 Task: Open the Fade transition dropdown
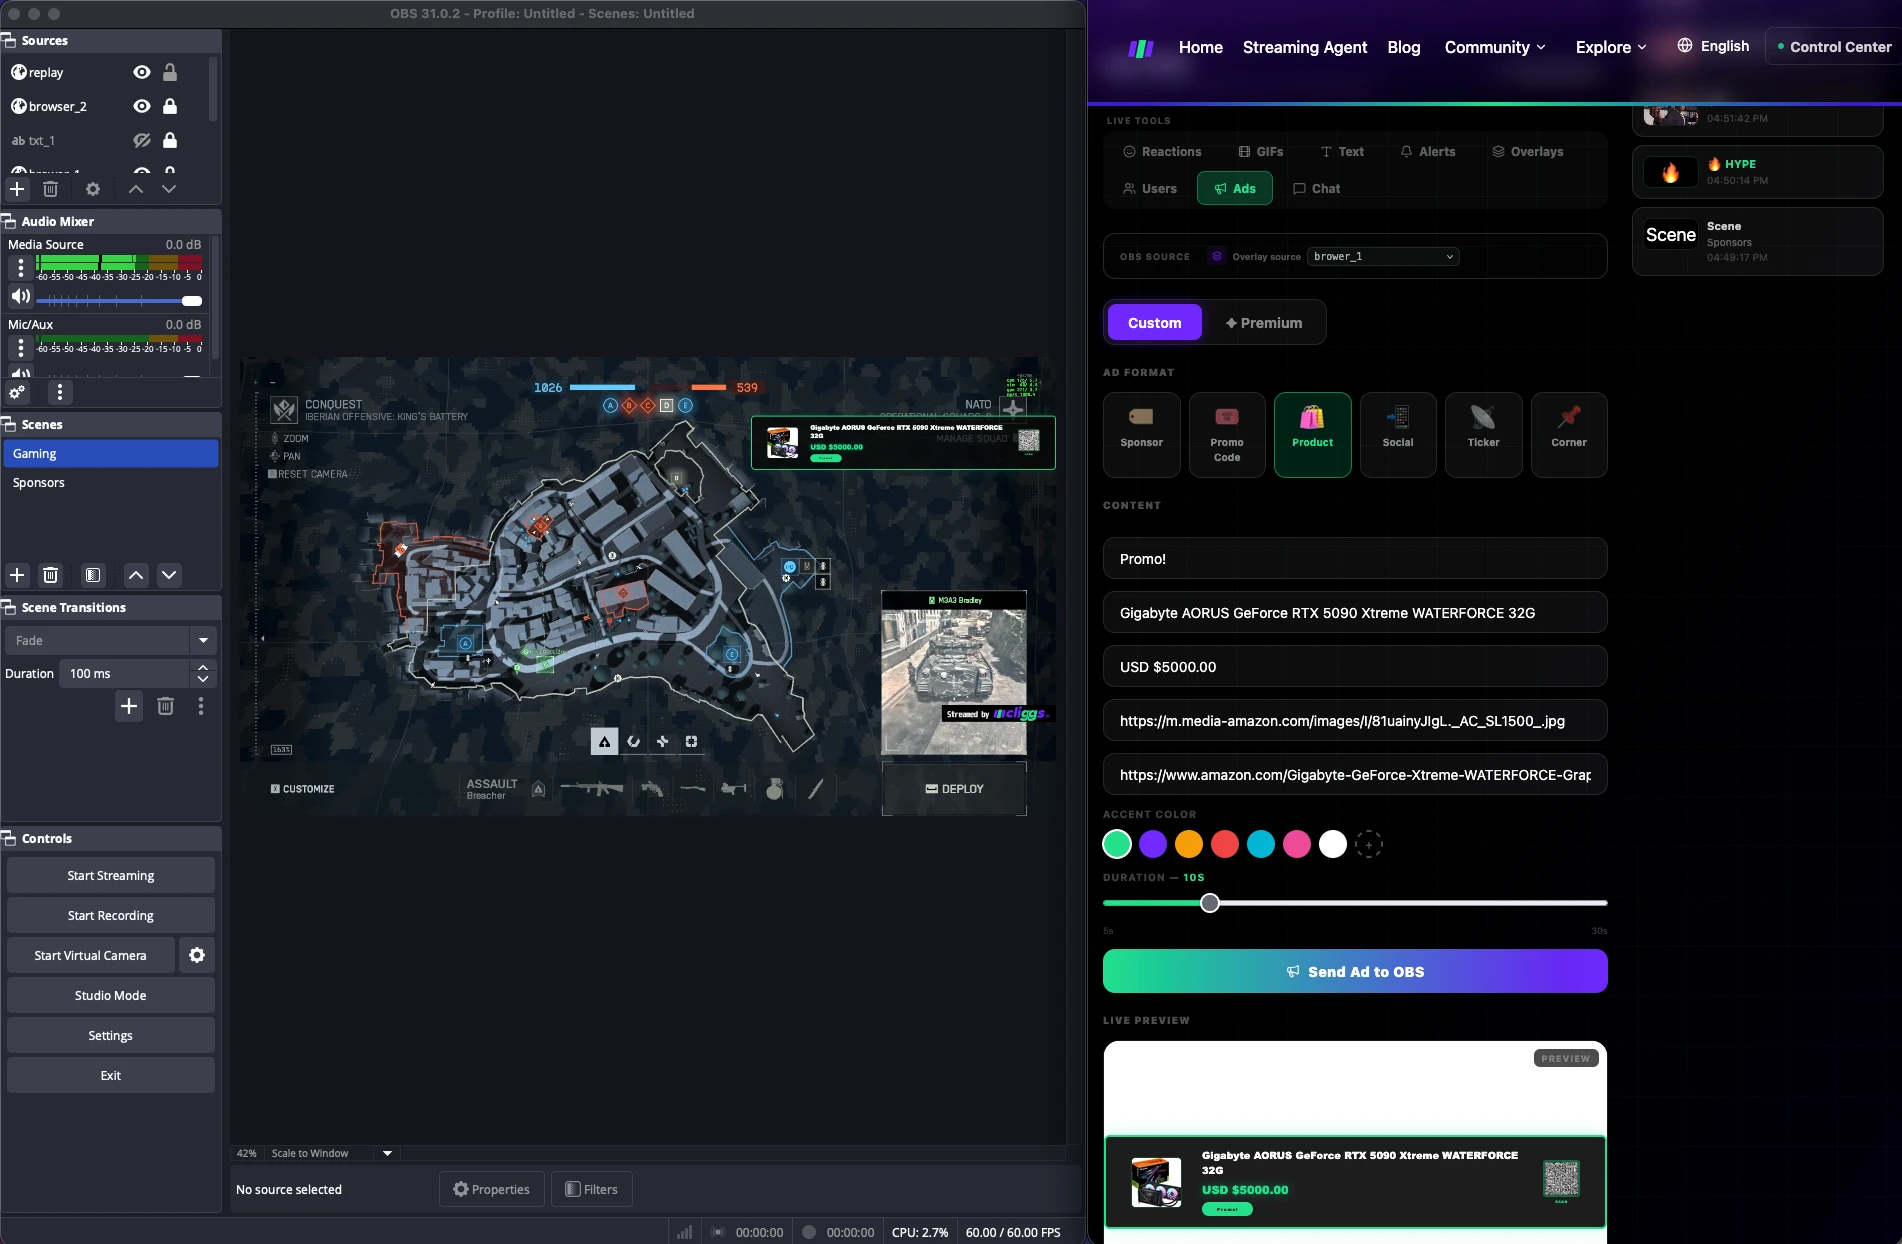click(110, 640)
